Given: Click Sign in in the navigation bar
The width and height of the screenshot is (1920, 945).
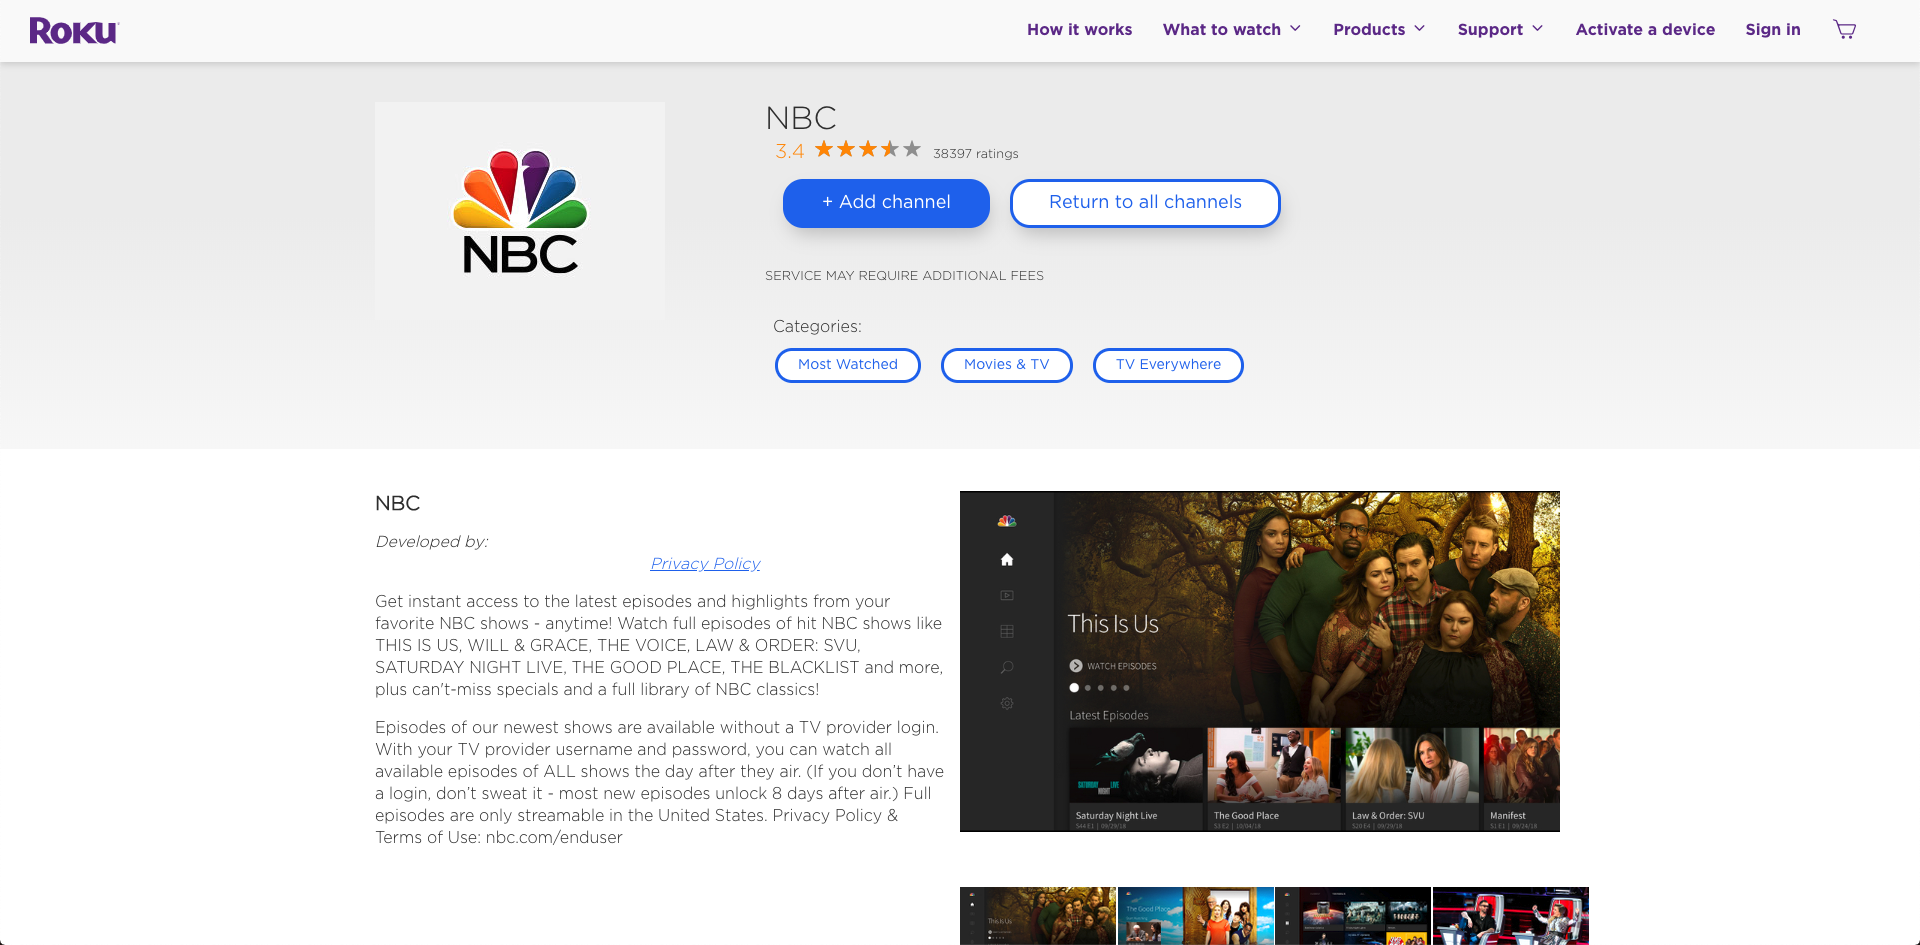Looking at the screenshot, I should 1773,29.
